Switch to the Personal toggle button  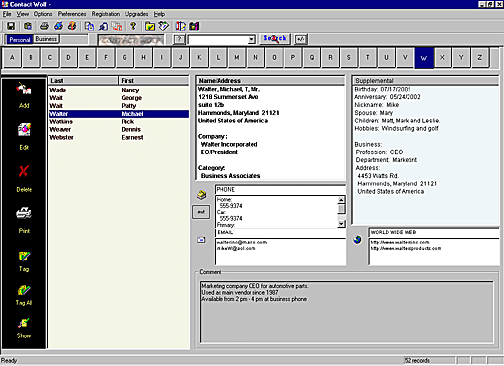(x=20, y=40)
